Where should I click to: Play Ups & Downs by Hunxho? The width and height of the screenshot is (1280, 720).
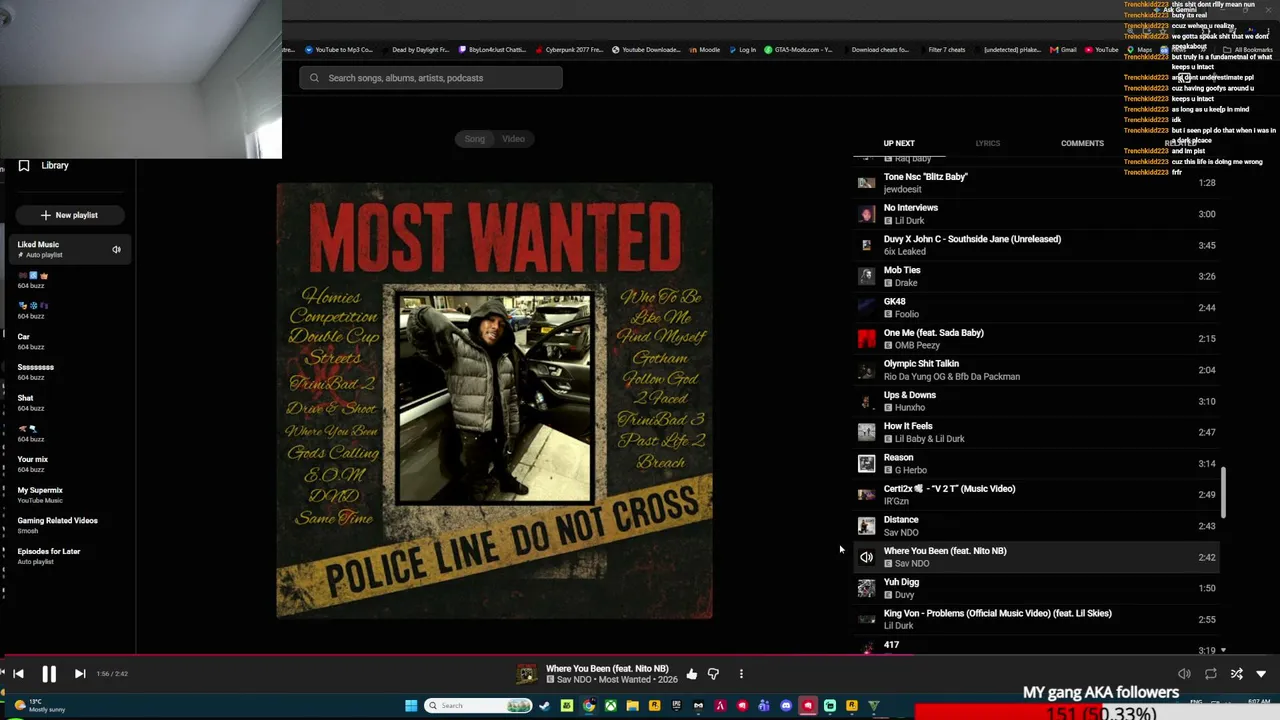click(x=1036, y=401)
